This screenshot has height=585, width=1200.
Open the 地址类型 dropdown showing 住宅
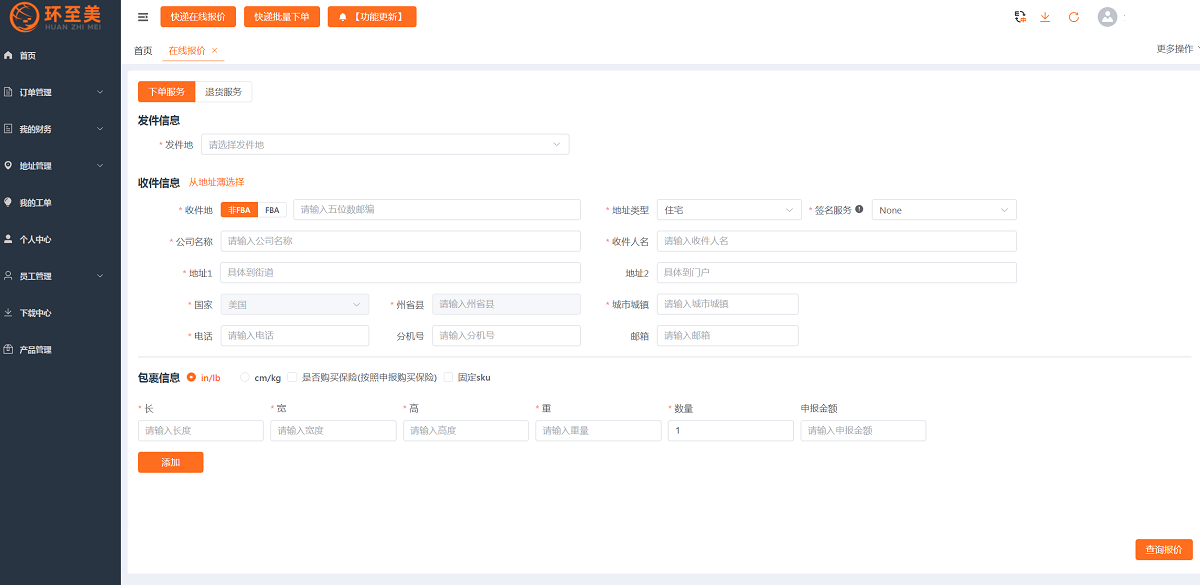point(729,210)
